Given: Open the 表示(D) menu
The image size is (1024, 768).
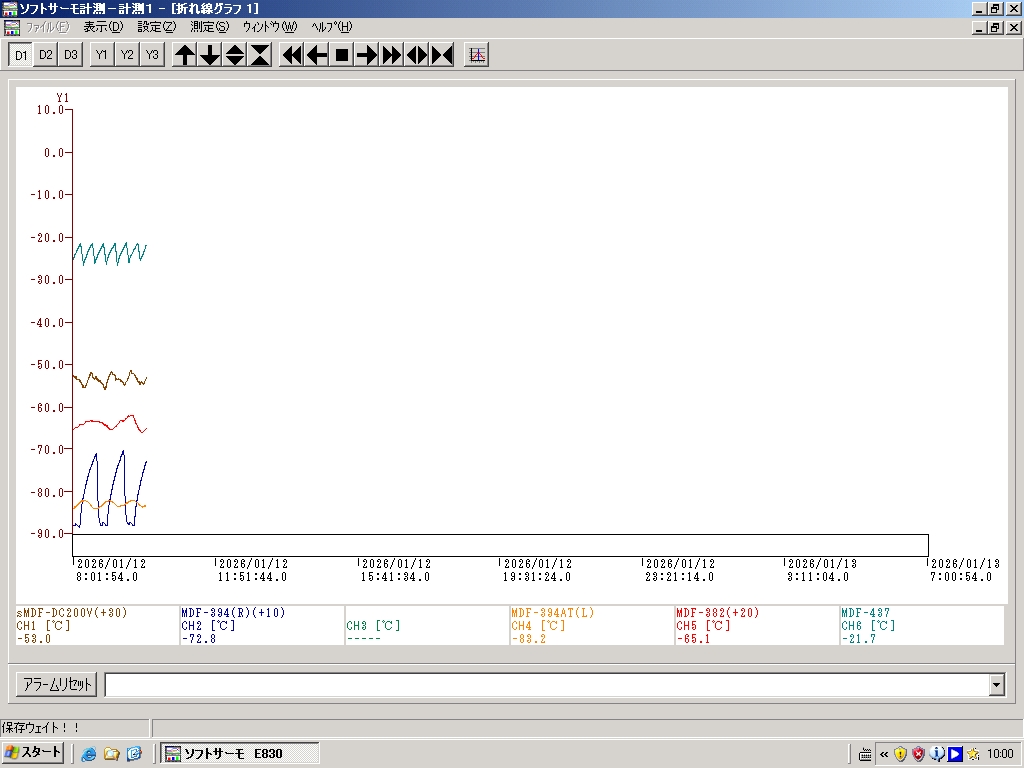Looking at the screenshot, I should pyautogui.click(x=103, y=27).
